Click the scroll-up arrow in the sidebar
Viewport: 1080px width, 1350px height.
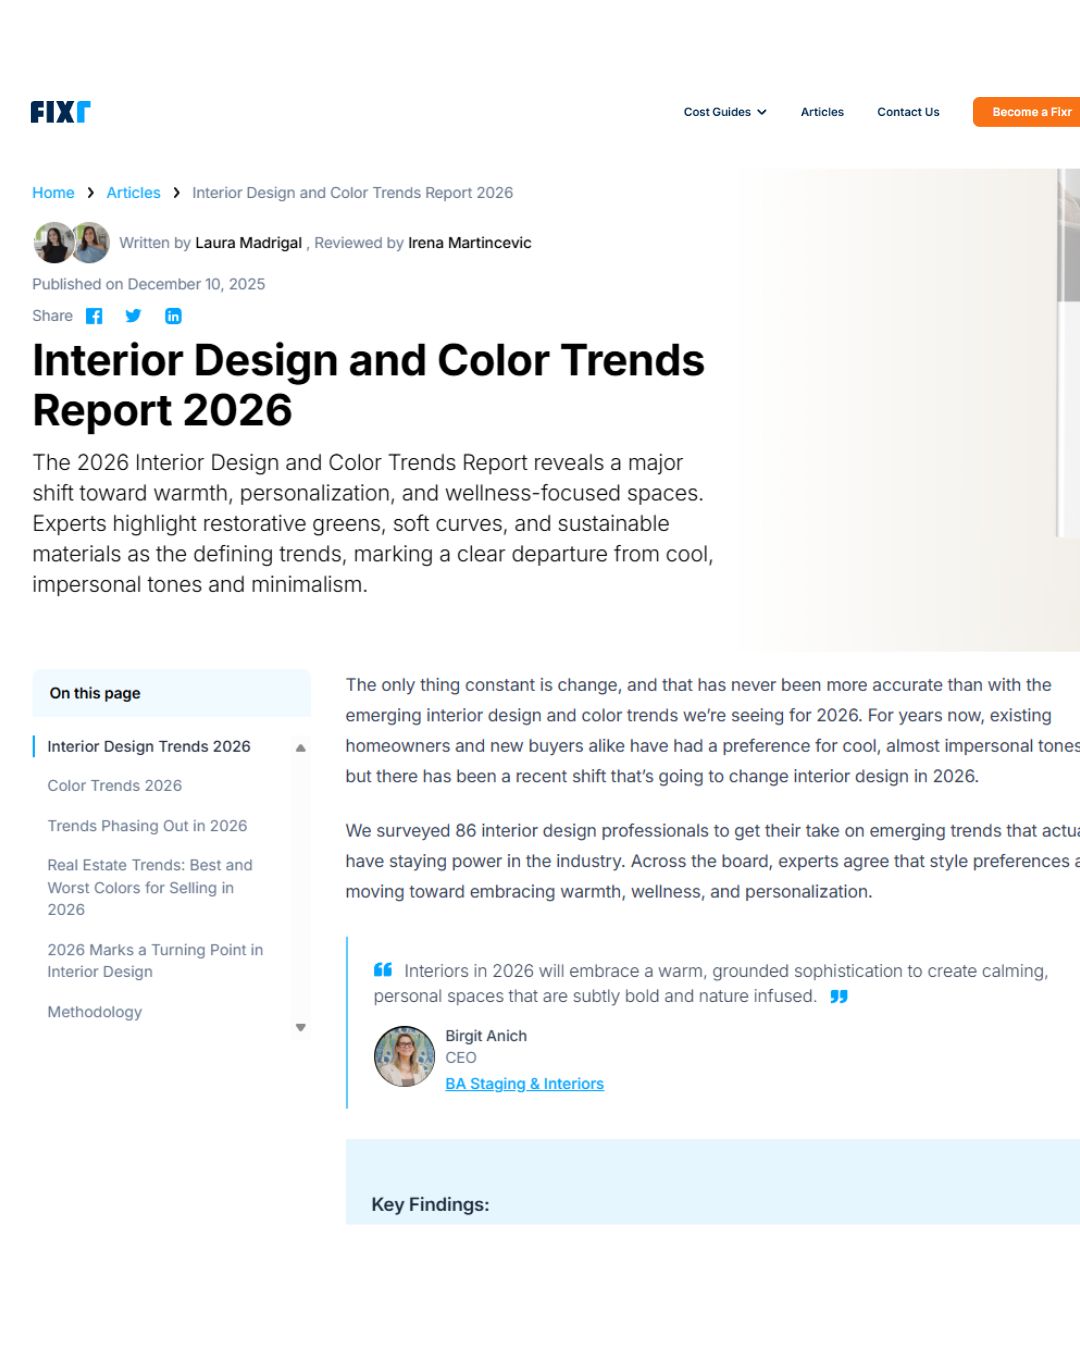click(300, 747)
